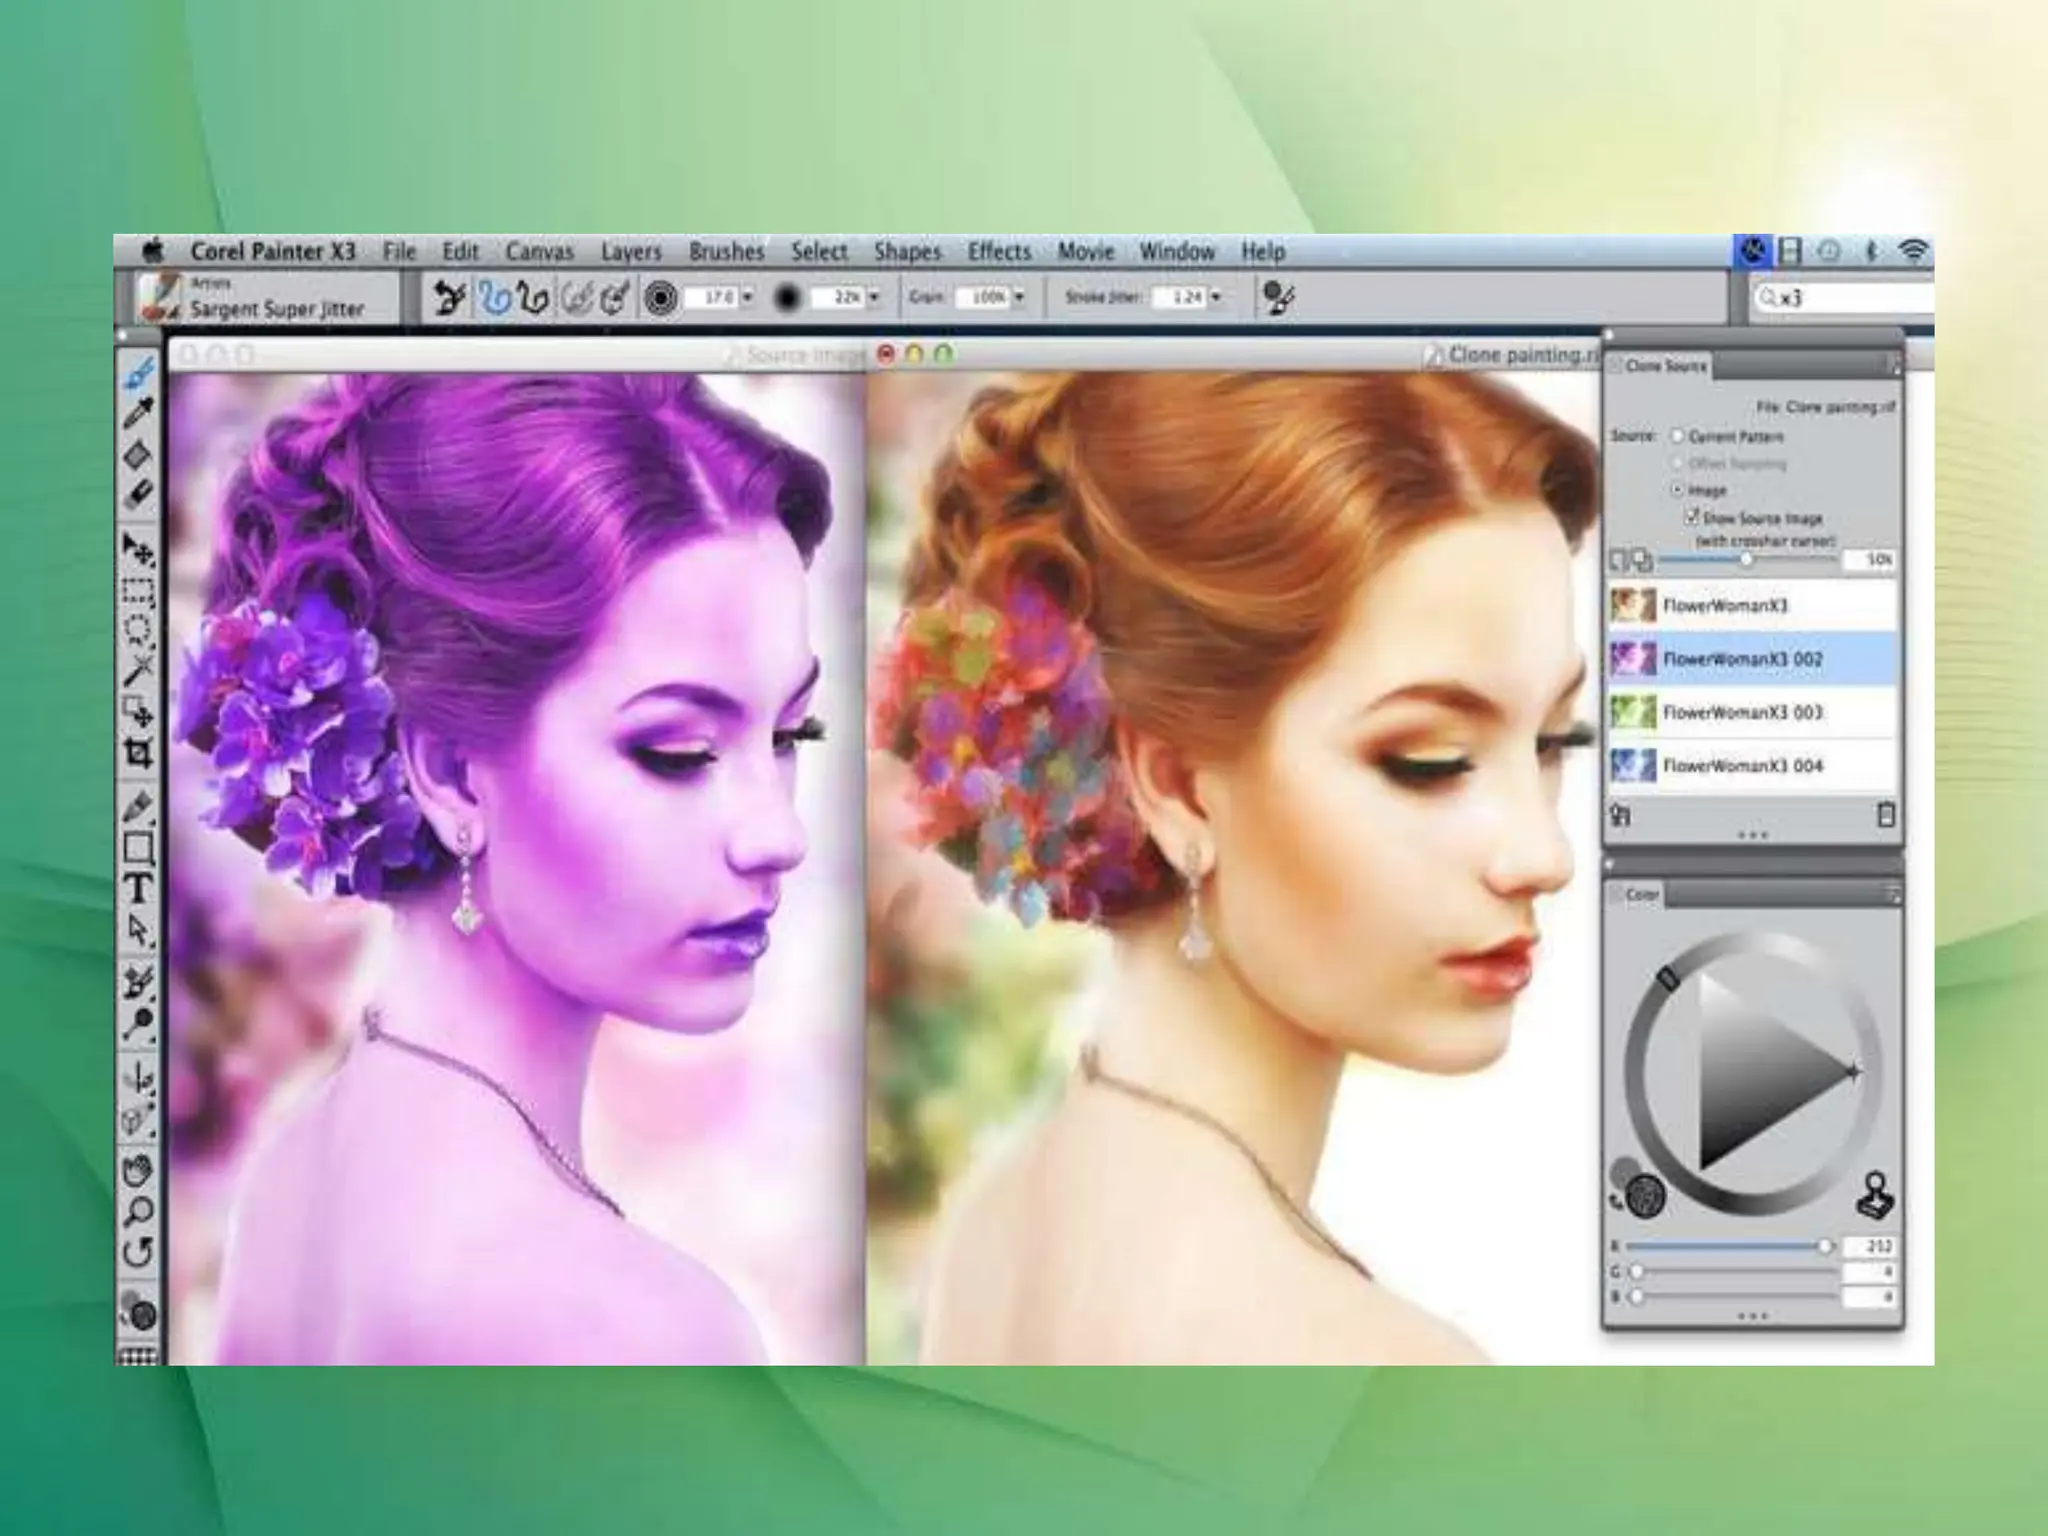Select the Dropper tool in the toolbox
The width and height of the screenshot is (2048, 1536).
[x=138, y=413]
